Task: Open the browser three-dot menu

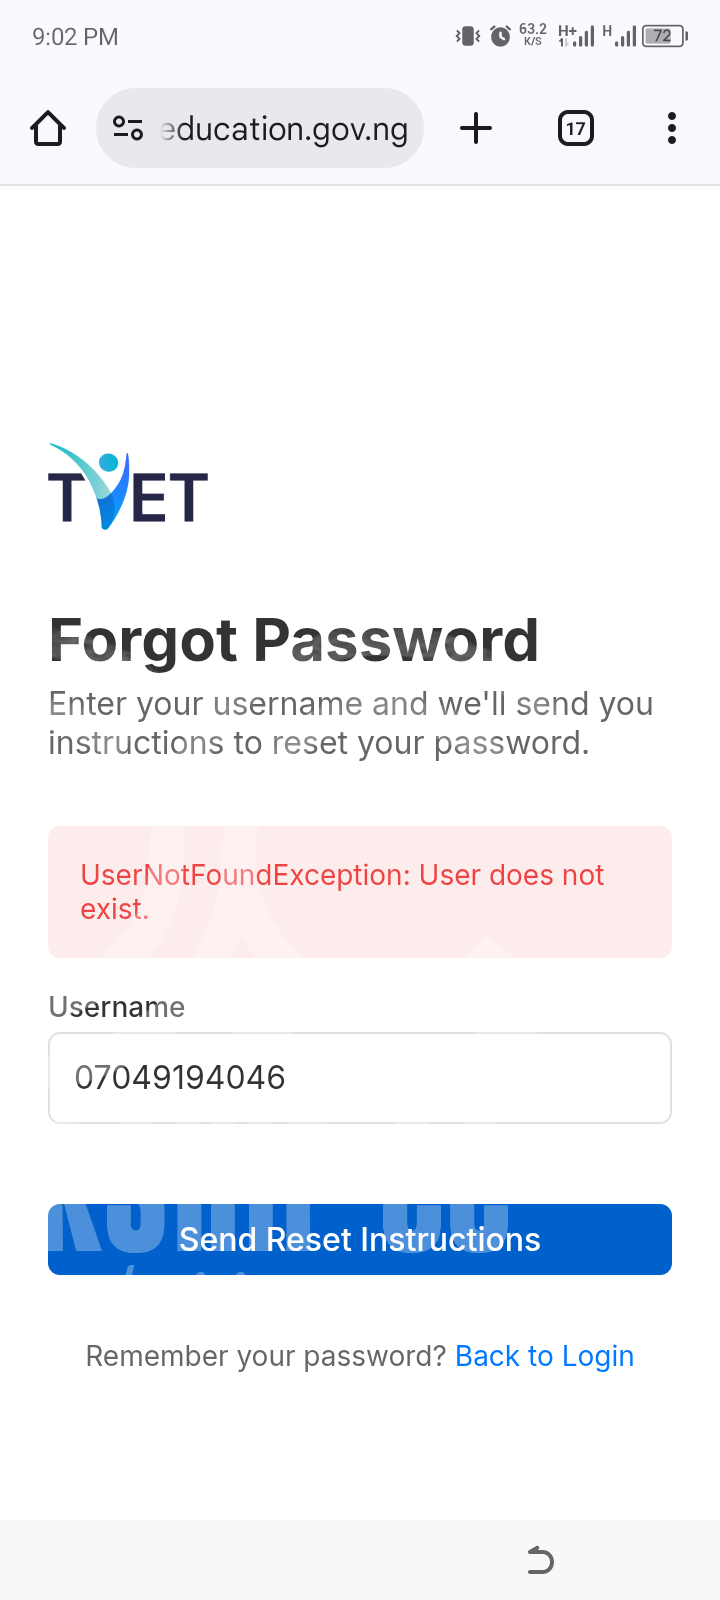Action: 671,129
